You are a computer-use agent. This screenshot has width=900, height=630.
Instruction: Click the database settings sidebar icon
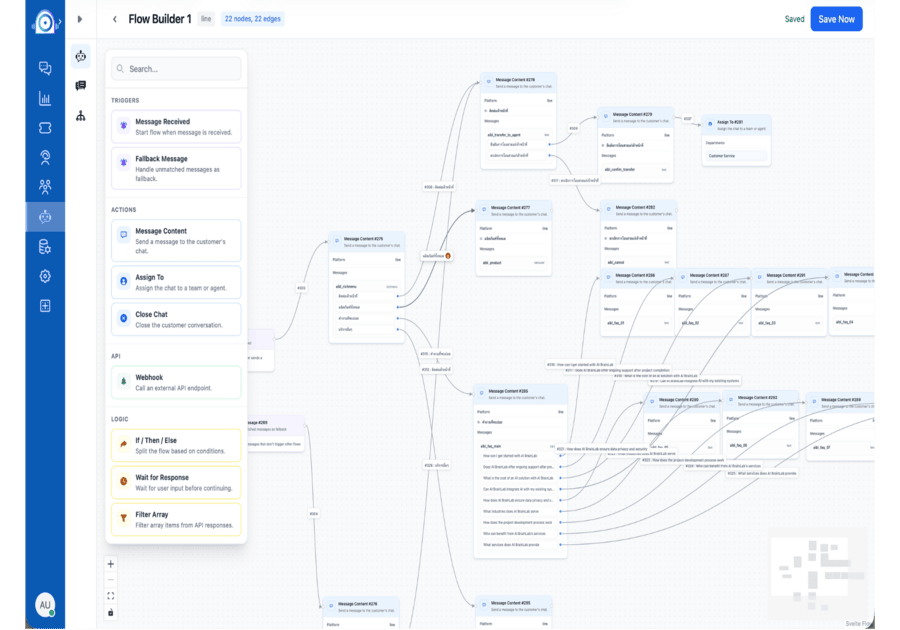45,246
